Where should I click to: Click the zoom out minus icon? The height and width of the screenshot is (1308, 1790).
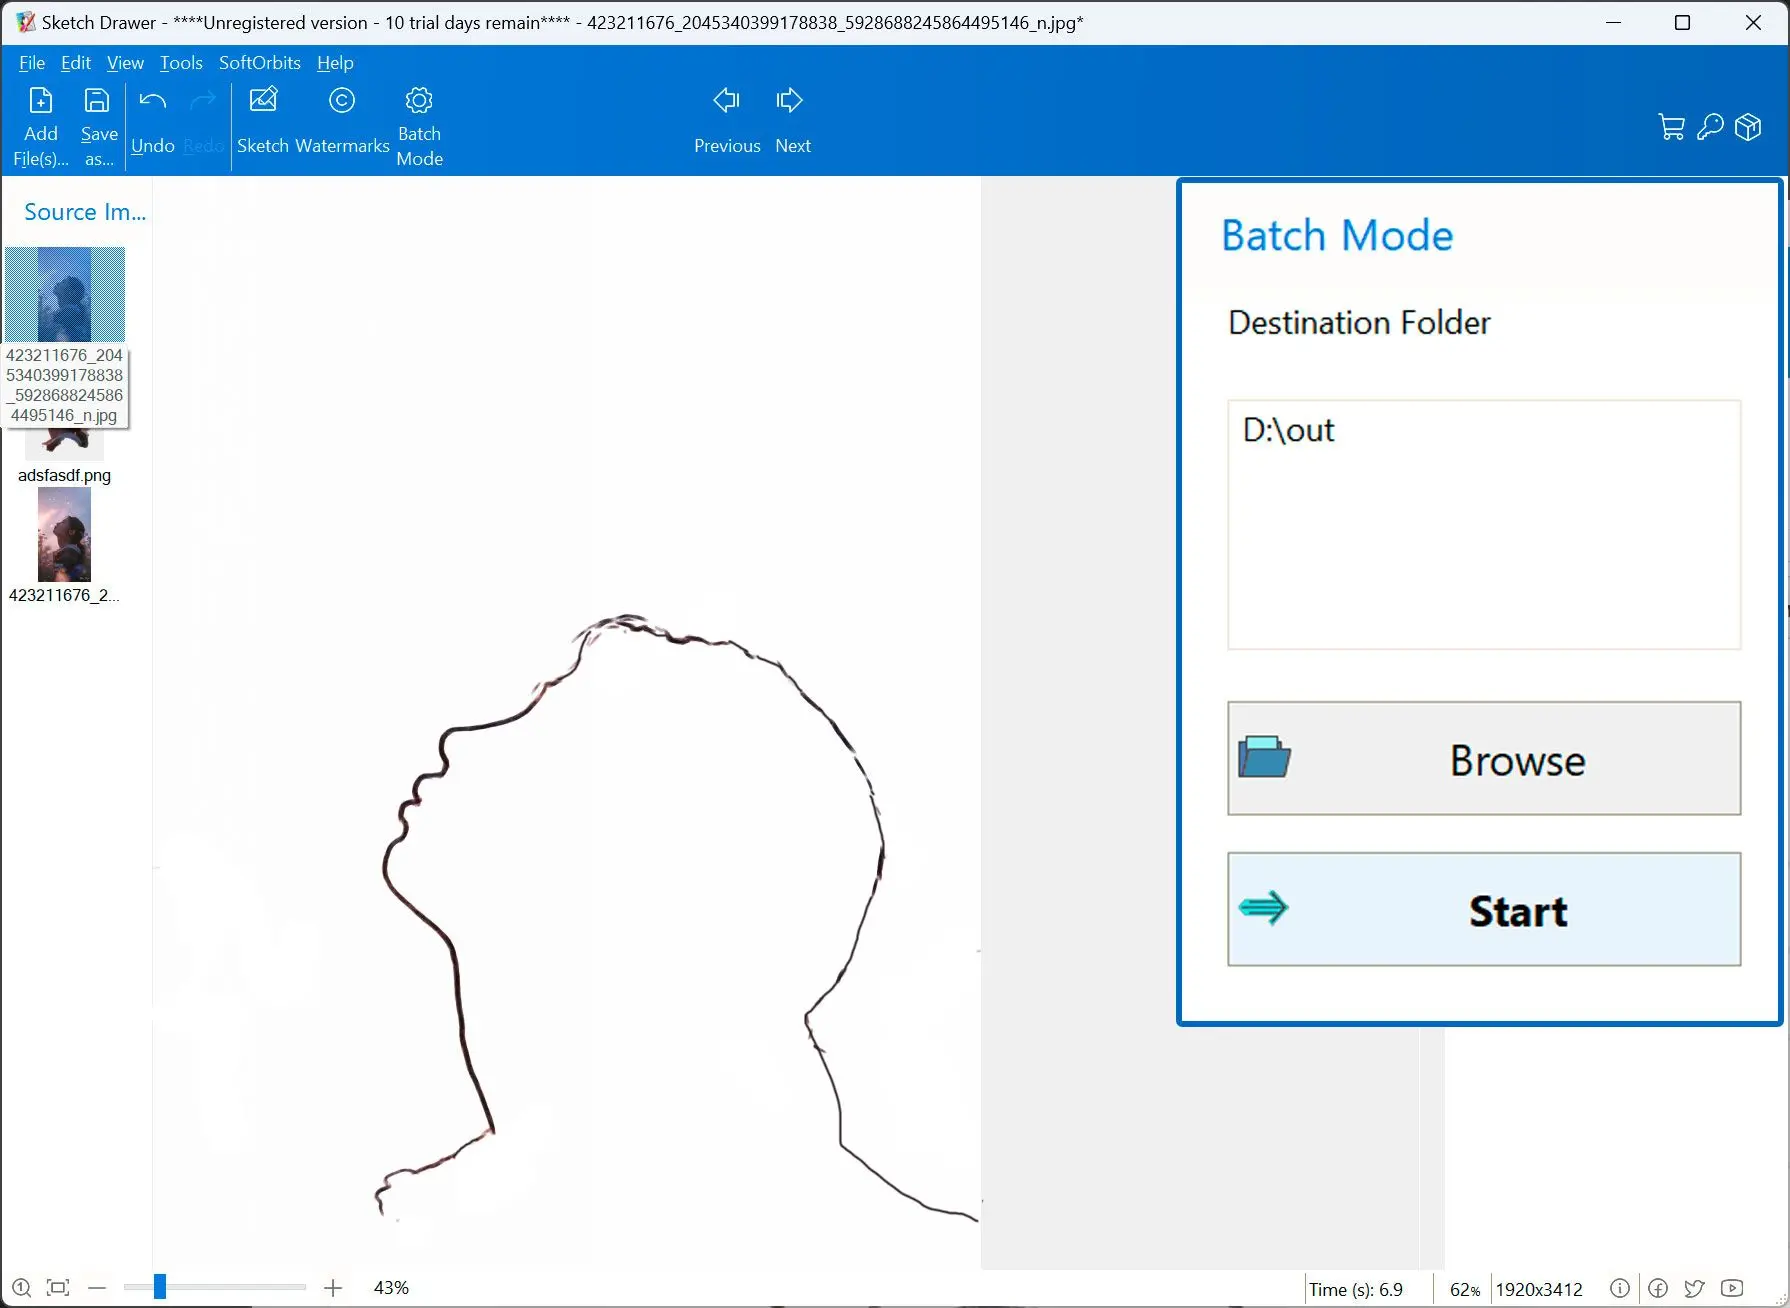pos(97,1288)
